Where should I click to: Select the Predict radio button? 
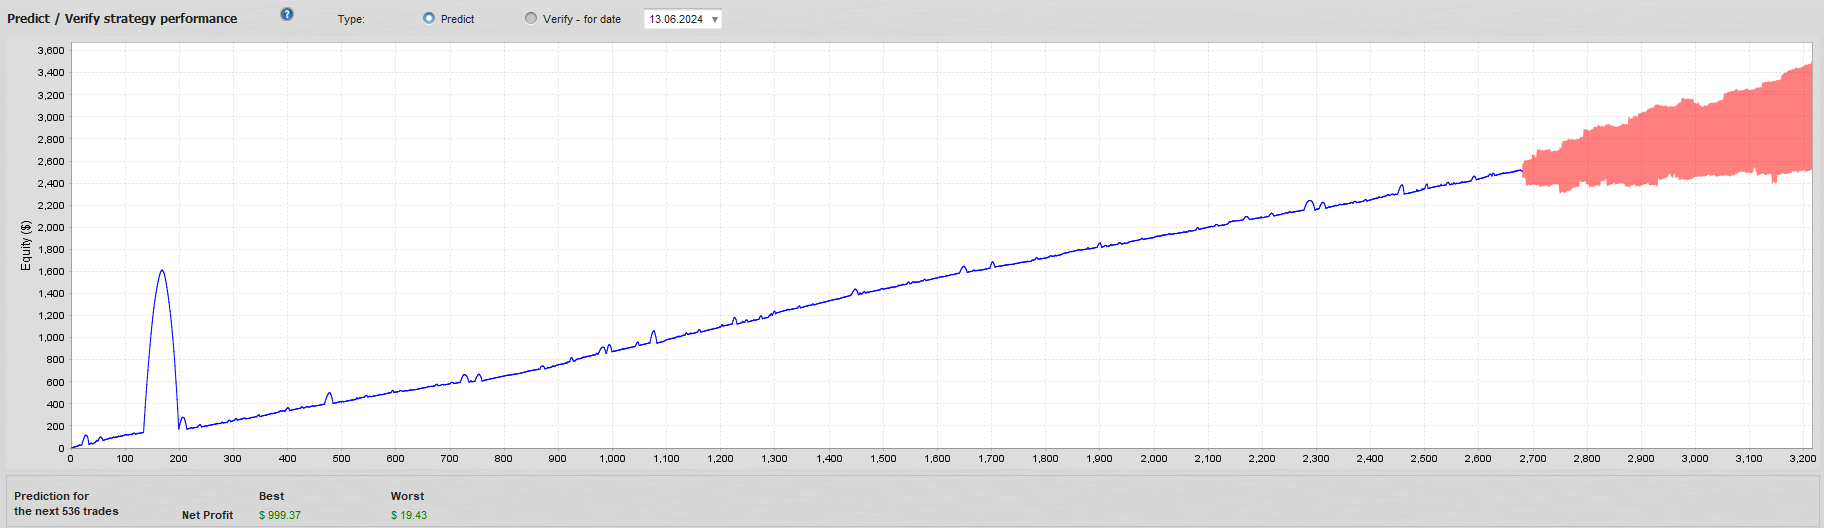click(429, 18)
